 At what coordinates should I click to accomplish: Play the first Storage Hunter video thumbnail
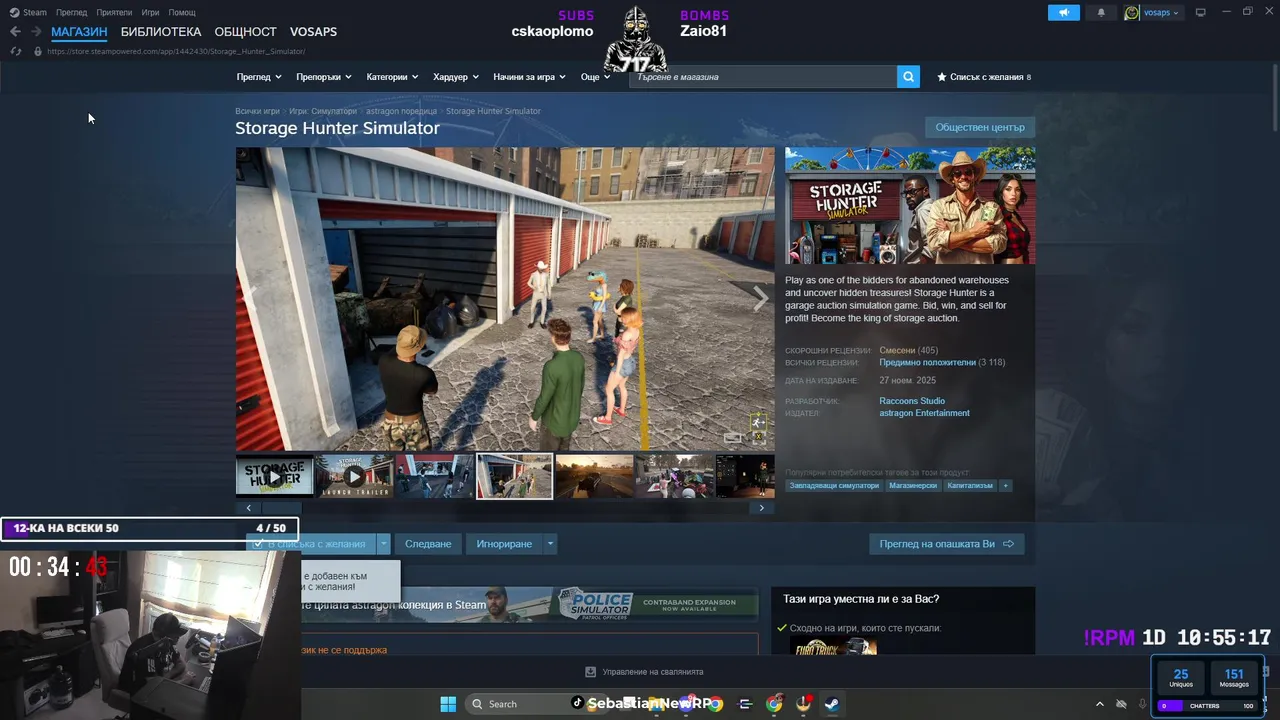pos(274,476)
